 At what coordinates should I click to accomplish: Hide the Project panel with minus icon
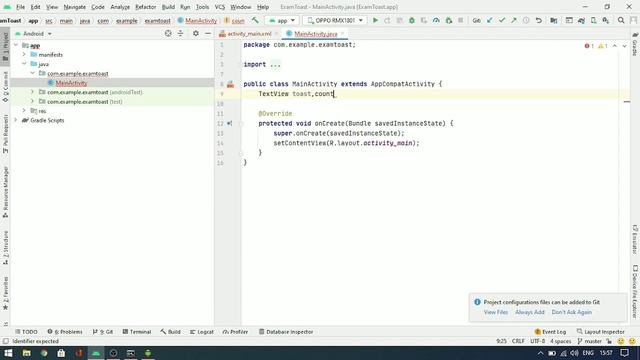[x=208, y=33]
